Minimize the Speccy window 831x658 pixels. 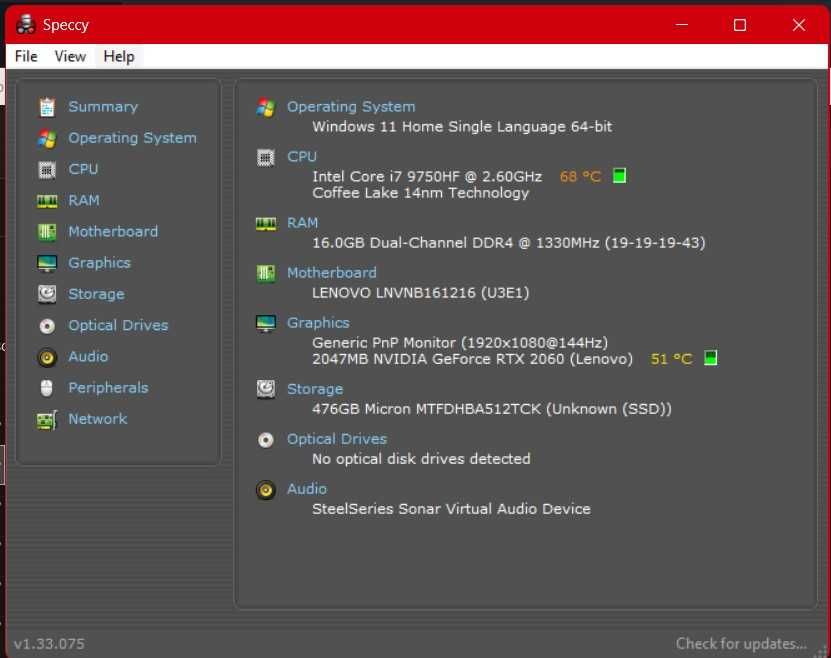click(682, 25)
